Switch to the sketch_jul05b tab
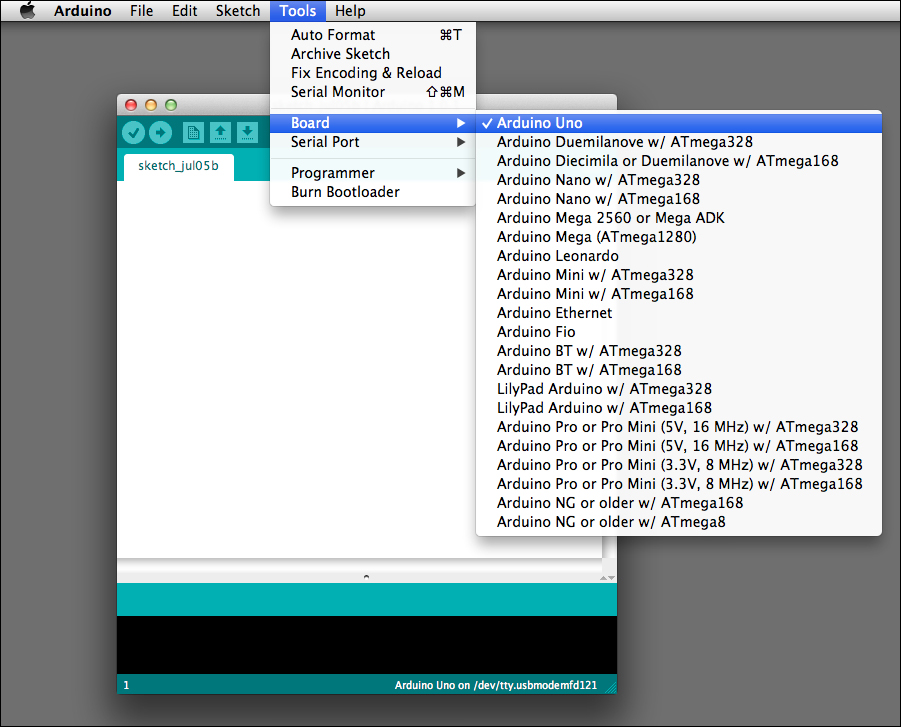Viewport: 901px width, 727px height. (178, 166)
